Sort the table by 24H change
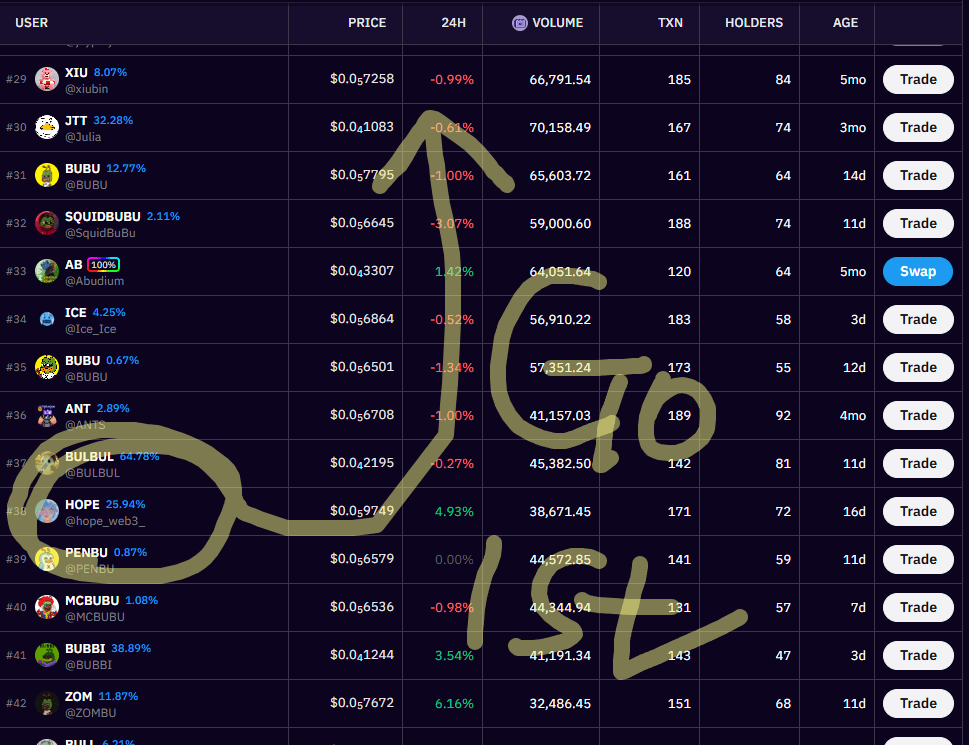Image resolution: width=969 pixels, height=745 pixels. (453, 23)
